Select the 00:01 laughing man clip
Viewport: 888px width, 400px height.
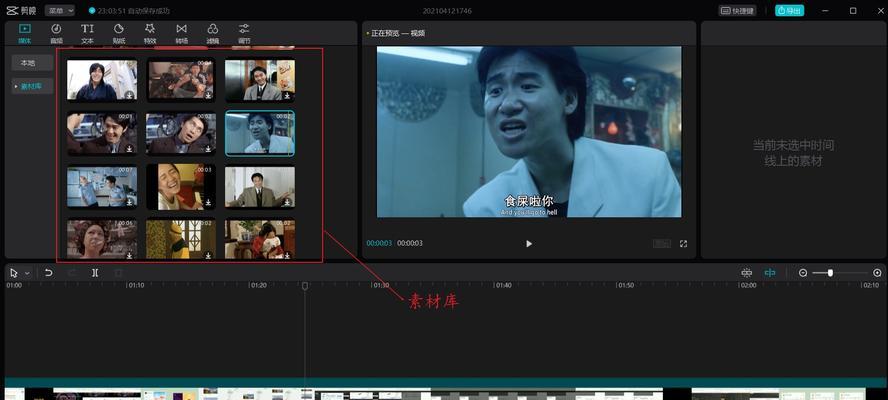click(102, 134)
